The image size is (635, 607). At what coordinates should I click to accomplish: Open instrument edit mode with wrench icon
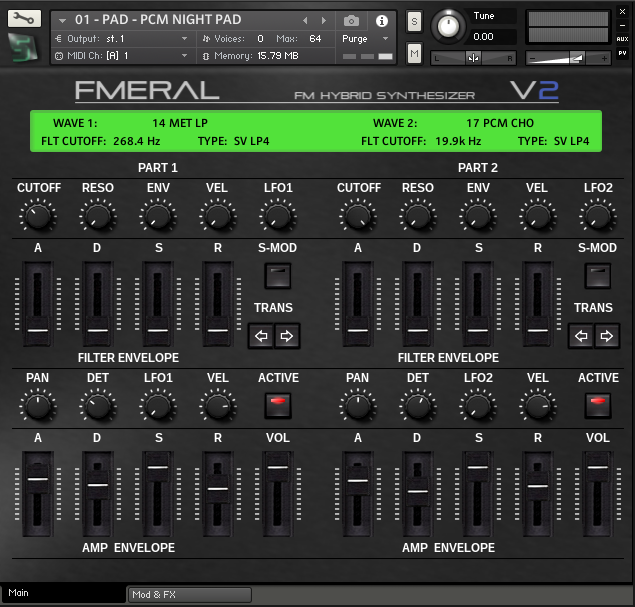pyautogui.click(x=24, y=19)
